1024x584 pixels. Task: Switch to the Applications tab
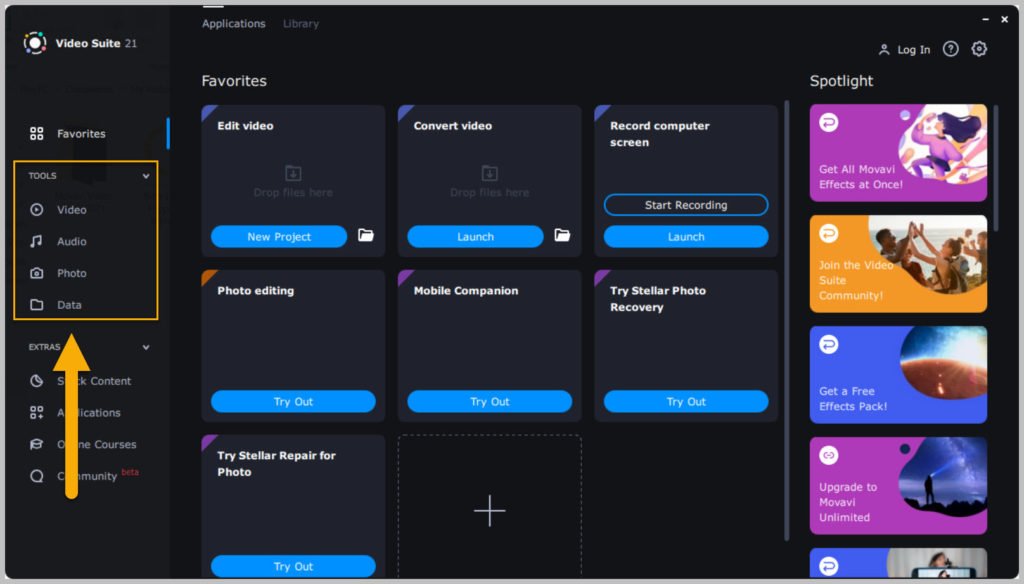234,24
